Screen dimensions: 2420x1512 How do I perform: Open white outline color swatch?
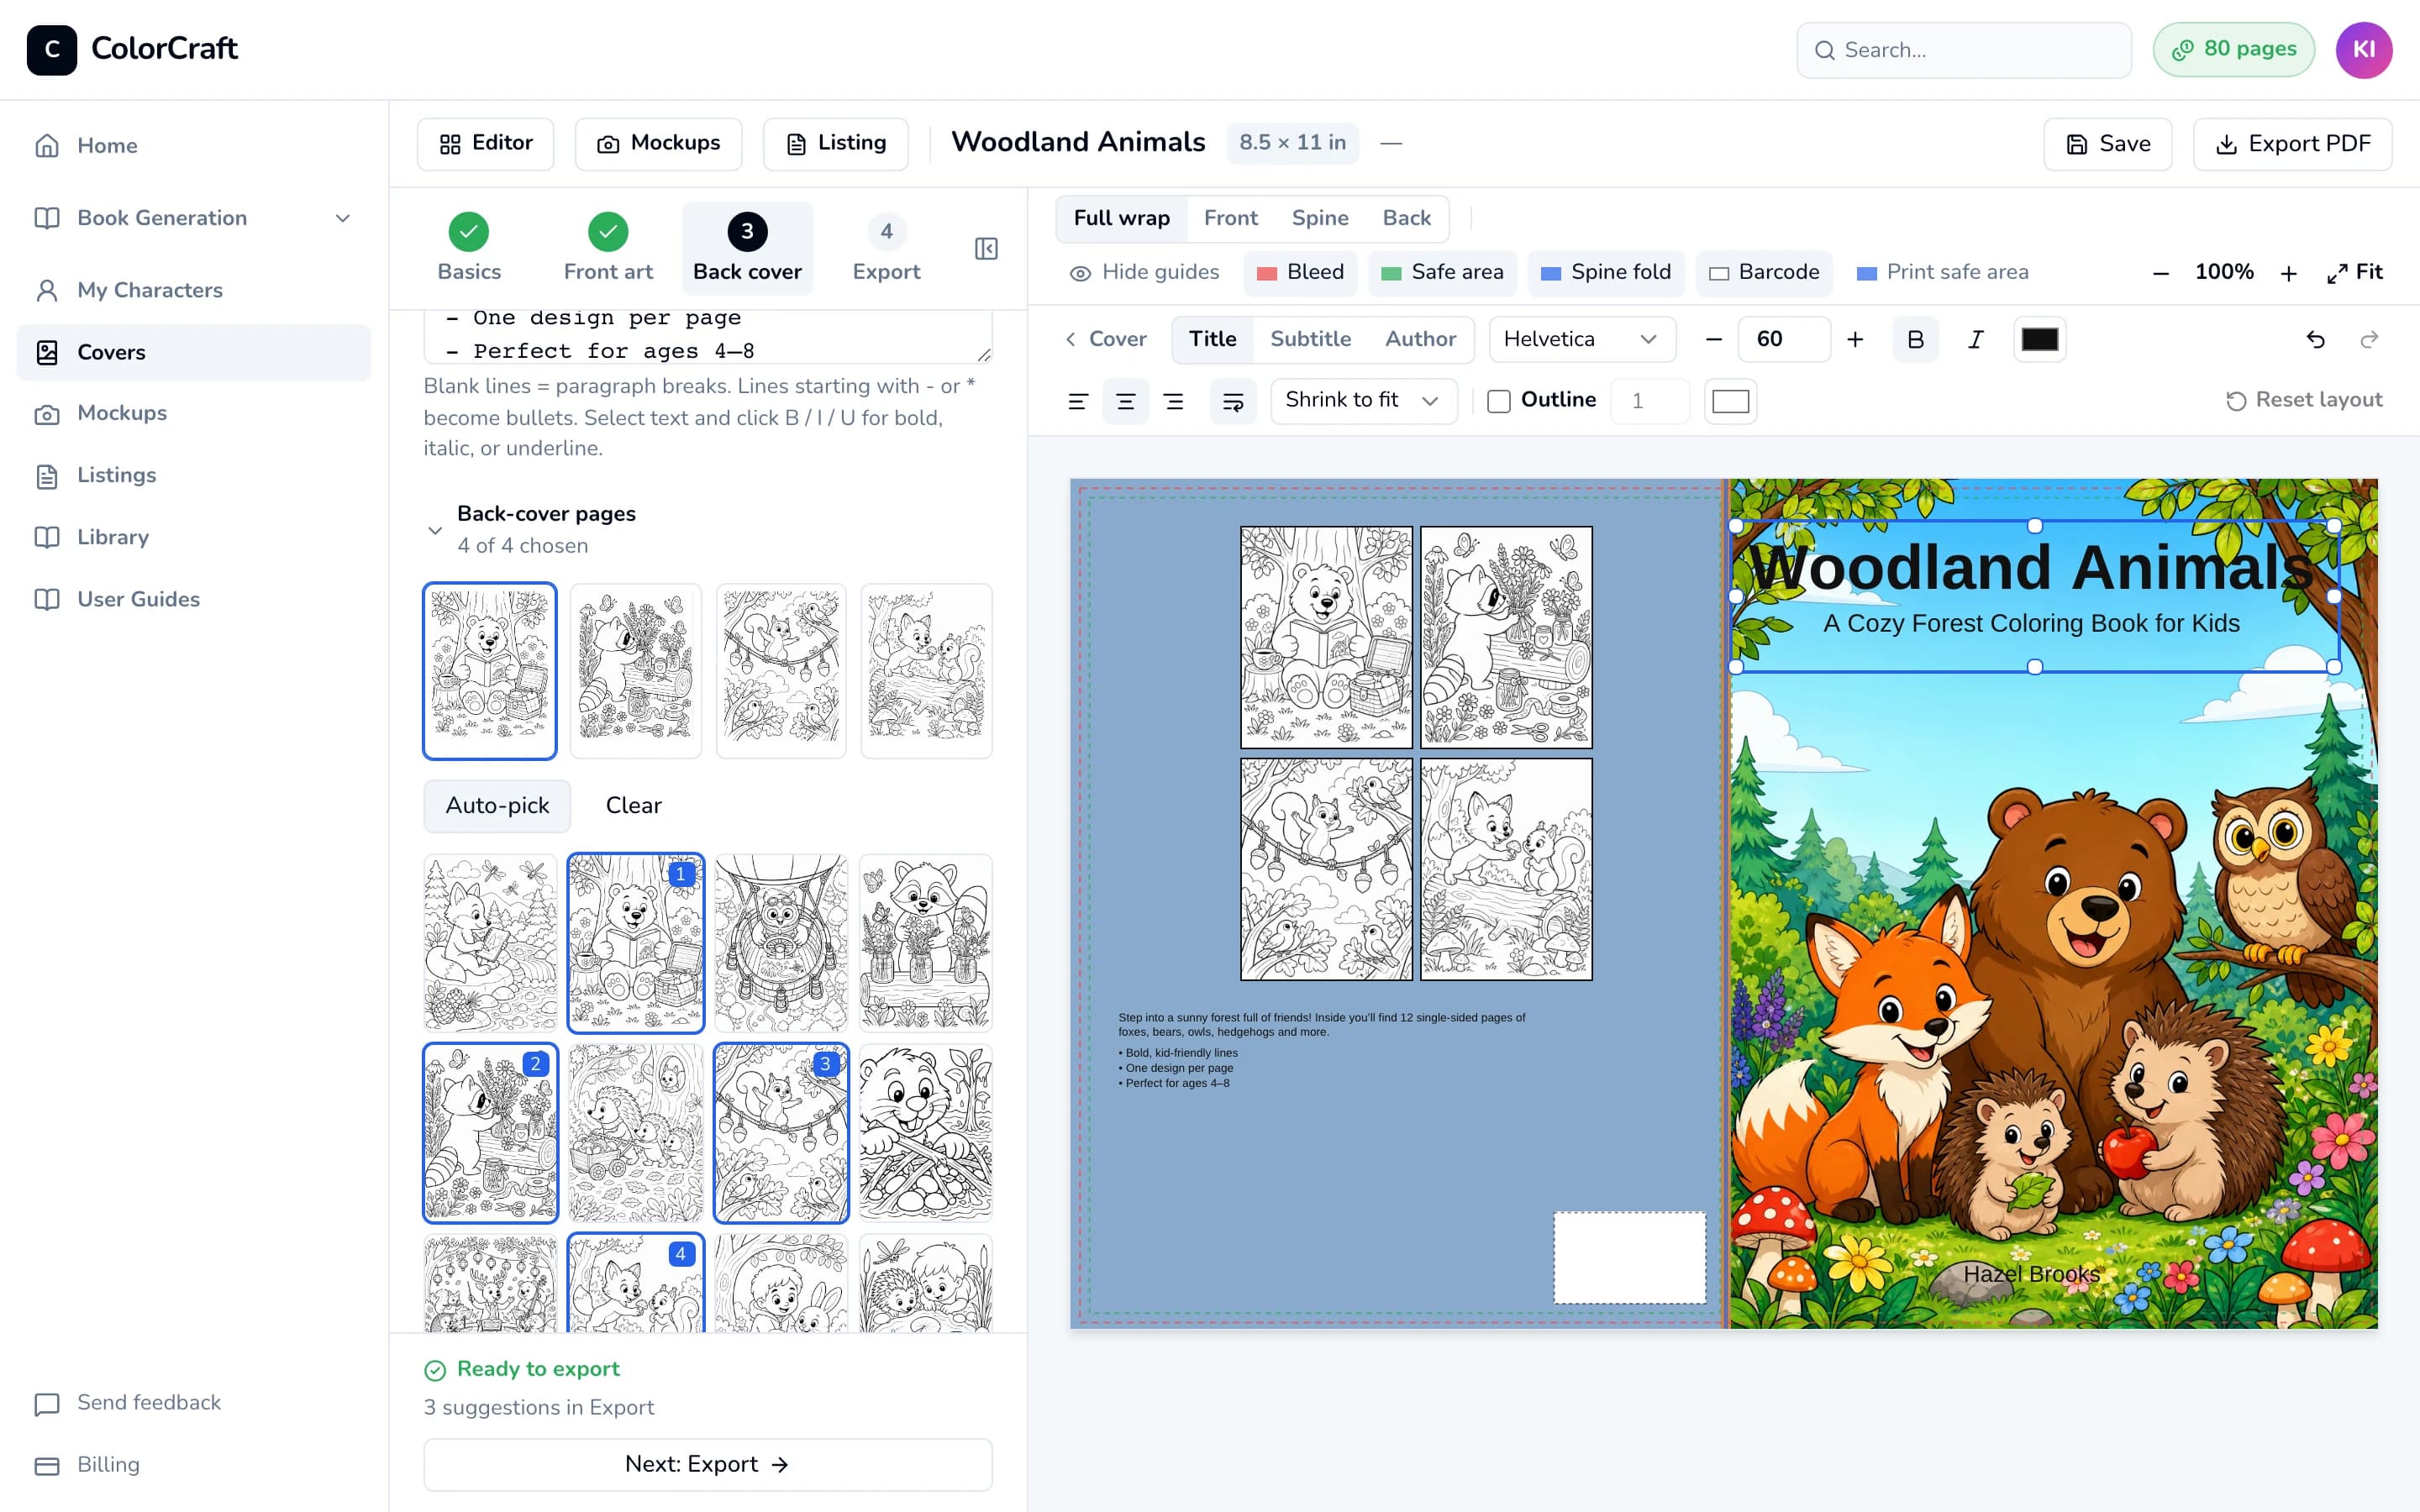[1730, 401]
